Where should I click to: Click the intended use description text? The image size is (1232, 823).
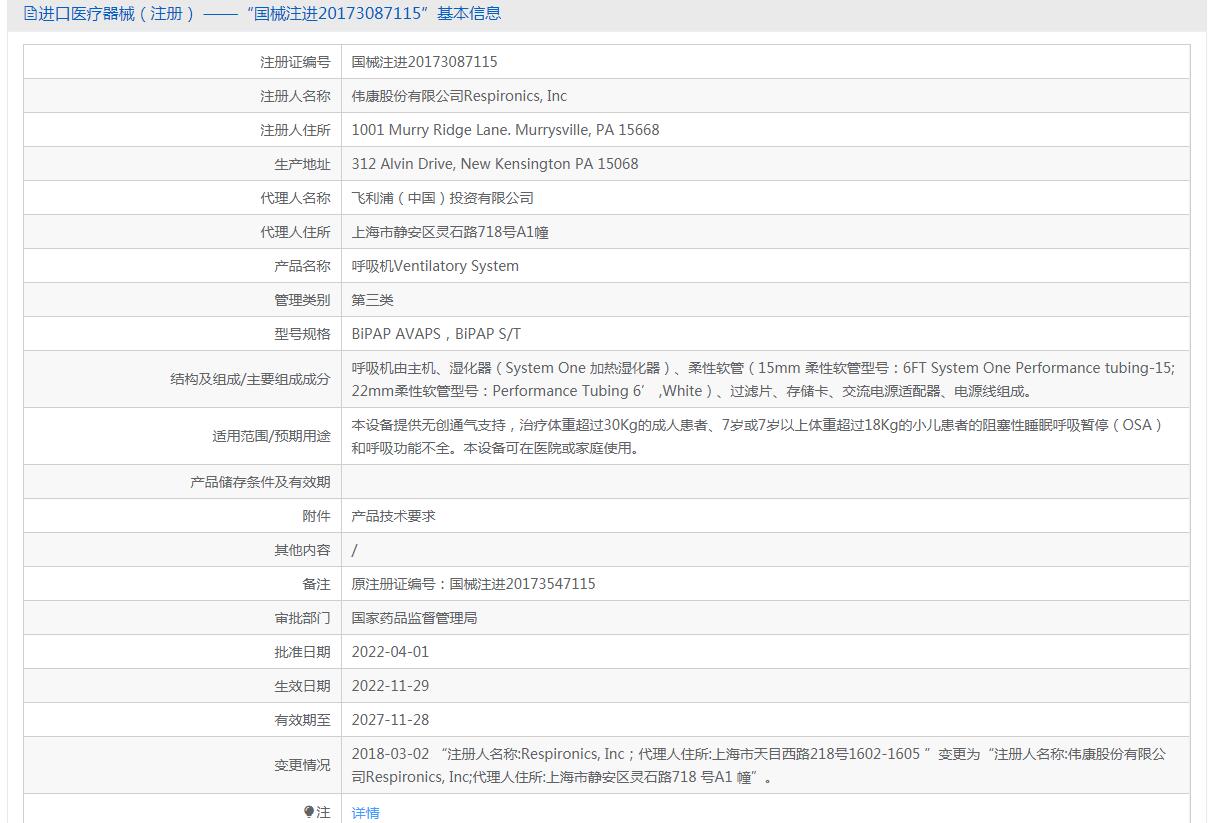[x=758, y=436]
